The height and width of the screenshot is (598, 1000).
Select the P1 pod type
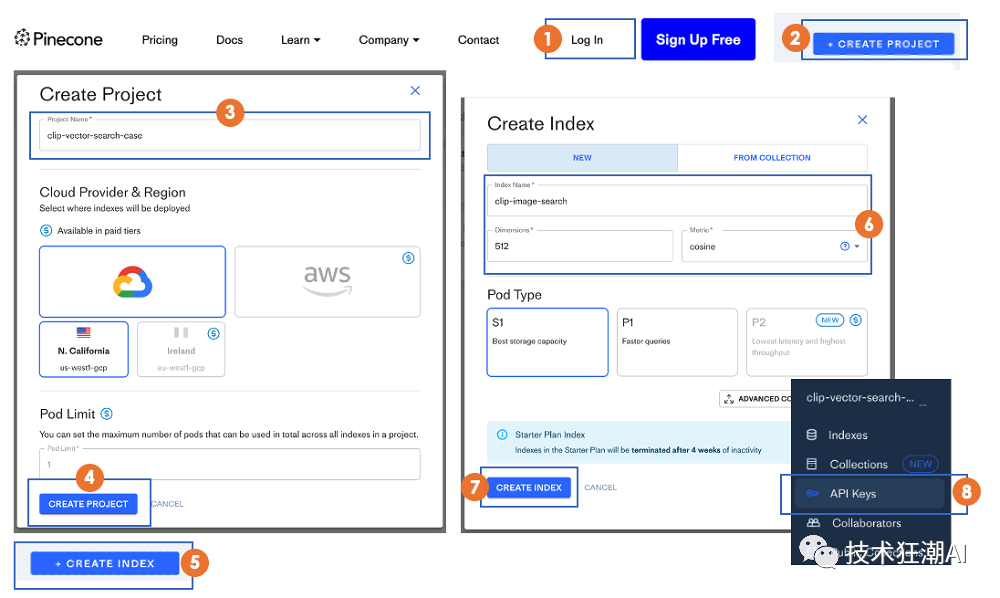point(677,342)
